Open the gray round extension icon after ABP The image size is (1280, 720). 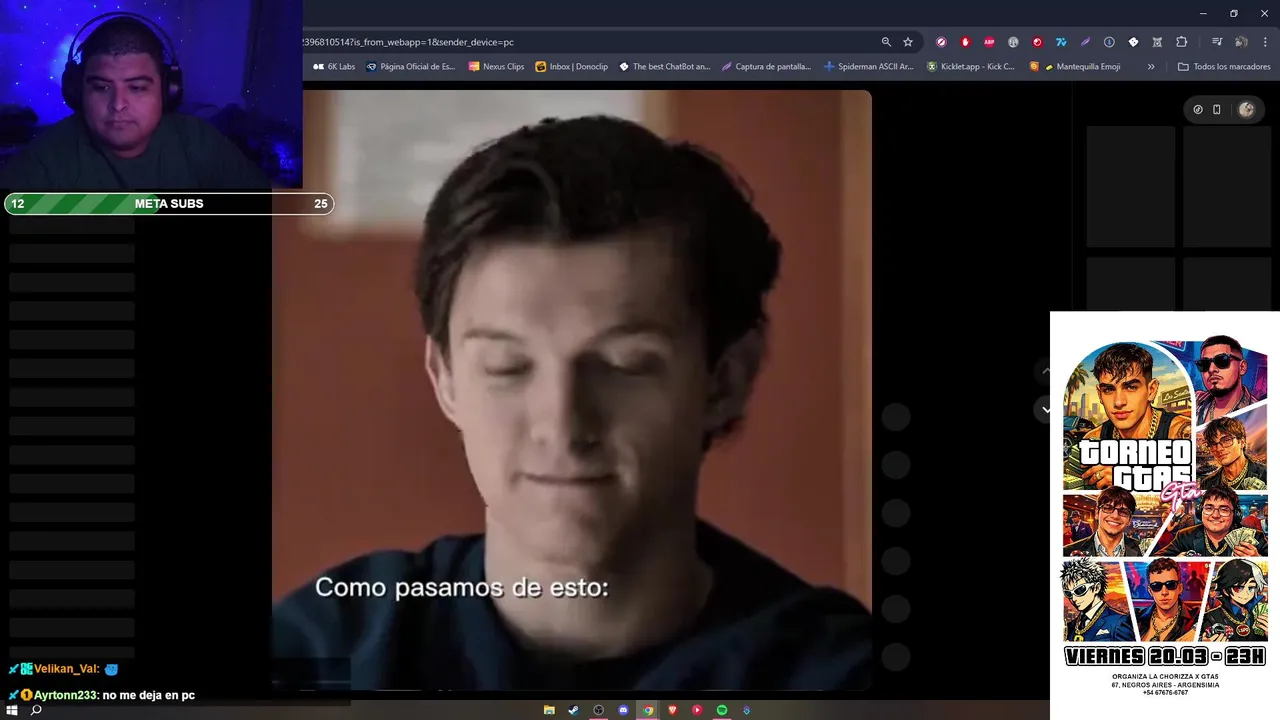tap(1013, 42)
